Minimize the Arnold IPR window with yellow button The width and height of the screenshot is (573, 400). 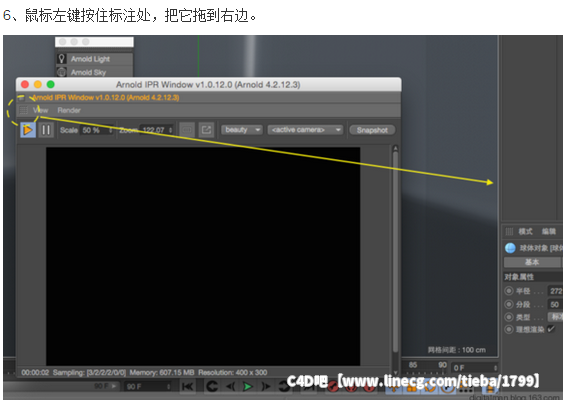(x=38, y=84)
